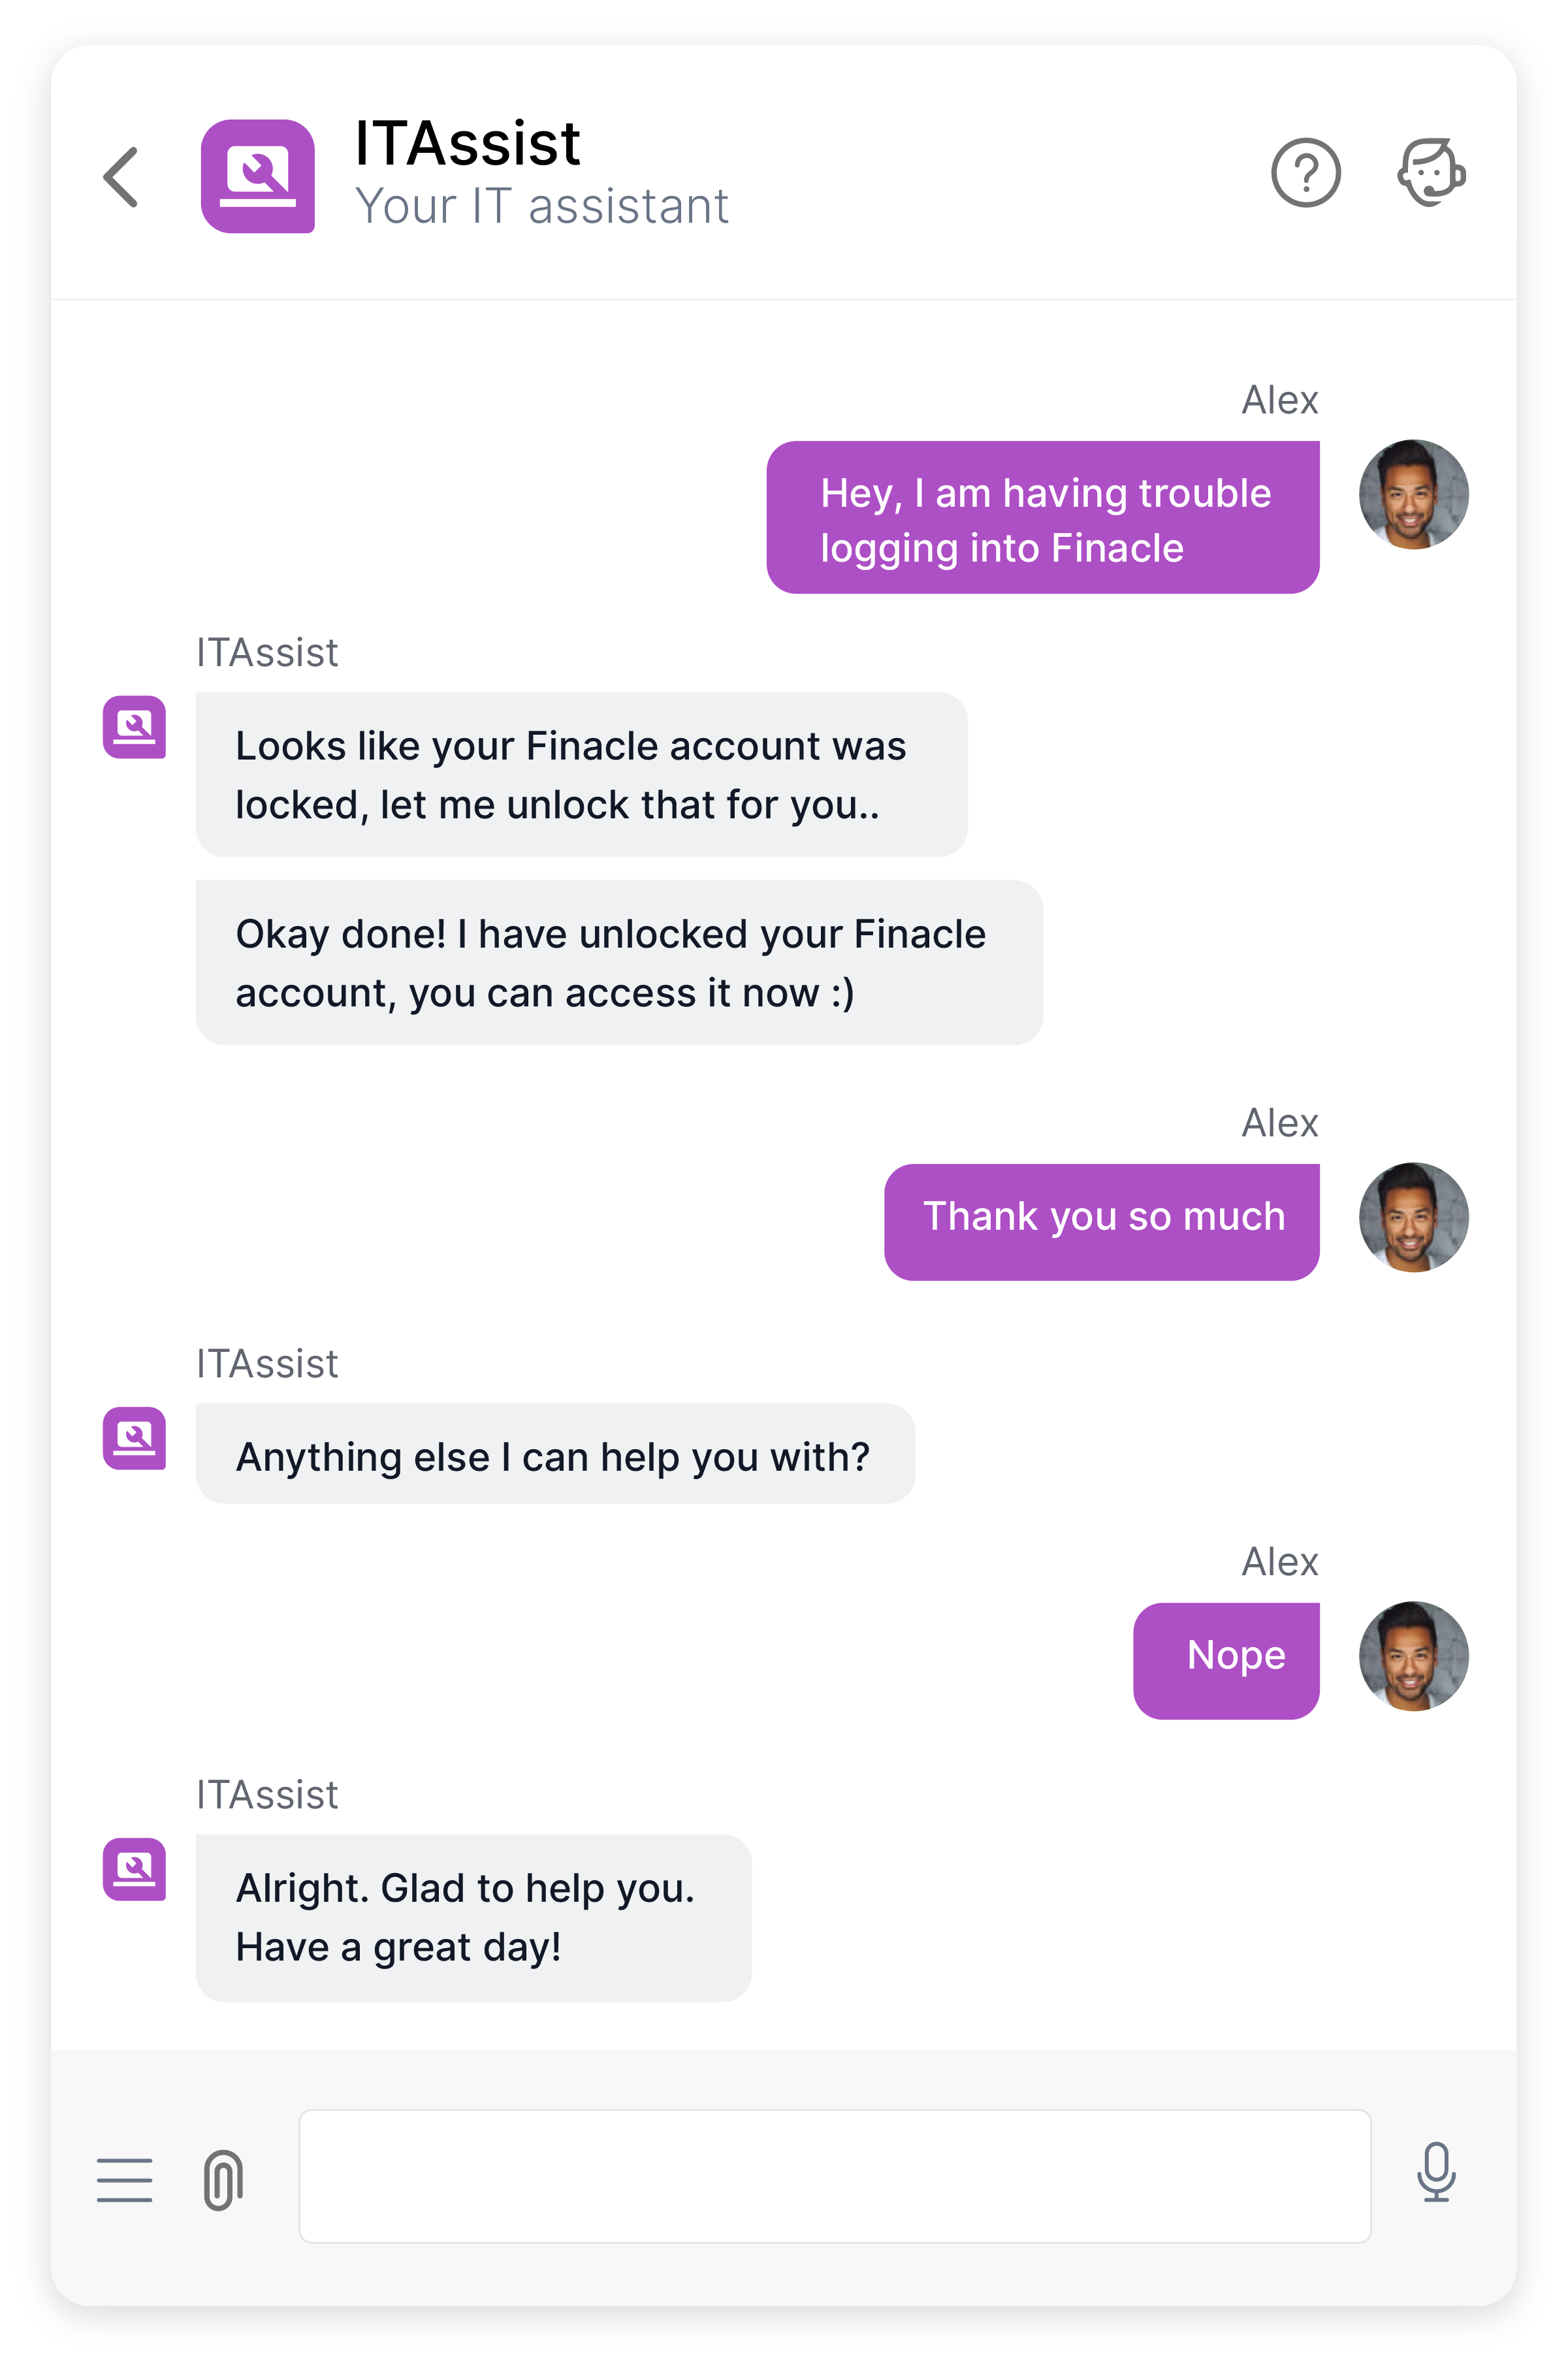Go back using the left chevron arrow
The width and height of the screenshot is (1568, 2357).
click(x=121, y=177)
